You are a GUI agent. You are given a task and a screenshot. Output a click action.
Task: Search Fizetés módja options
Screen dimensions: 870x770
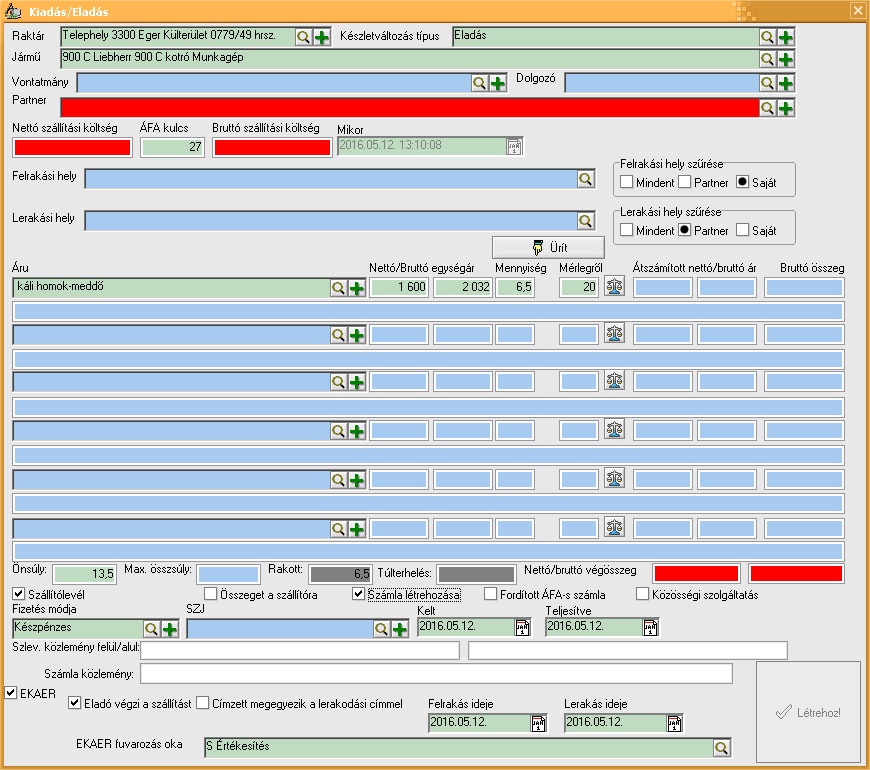151,629
